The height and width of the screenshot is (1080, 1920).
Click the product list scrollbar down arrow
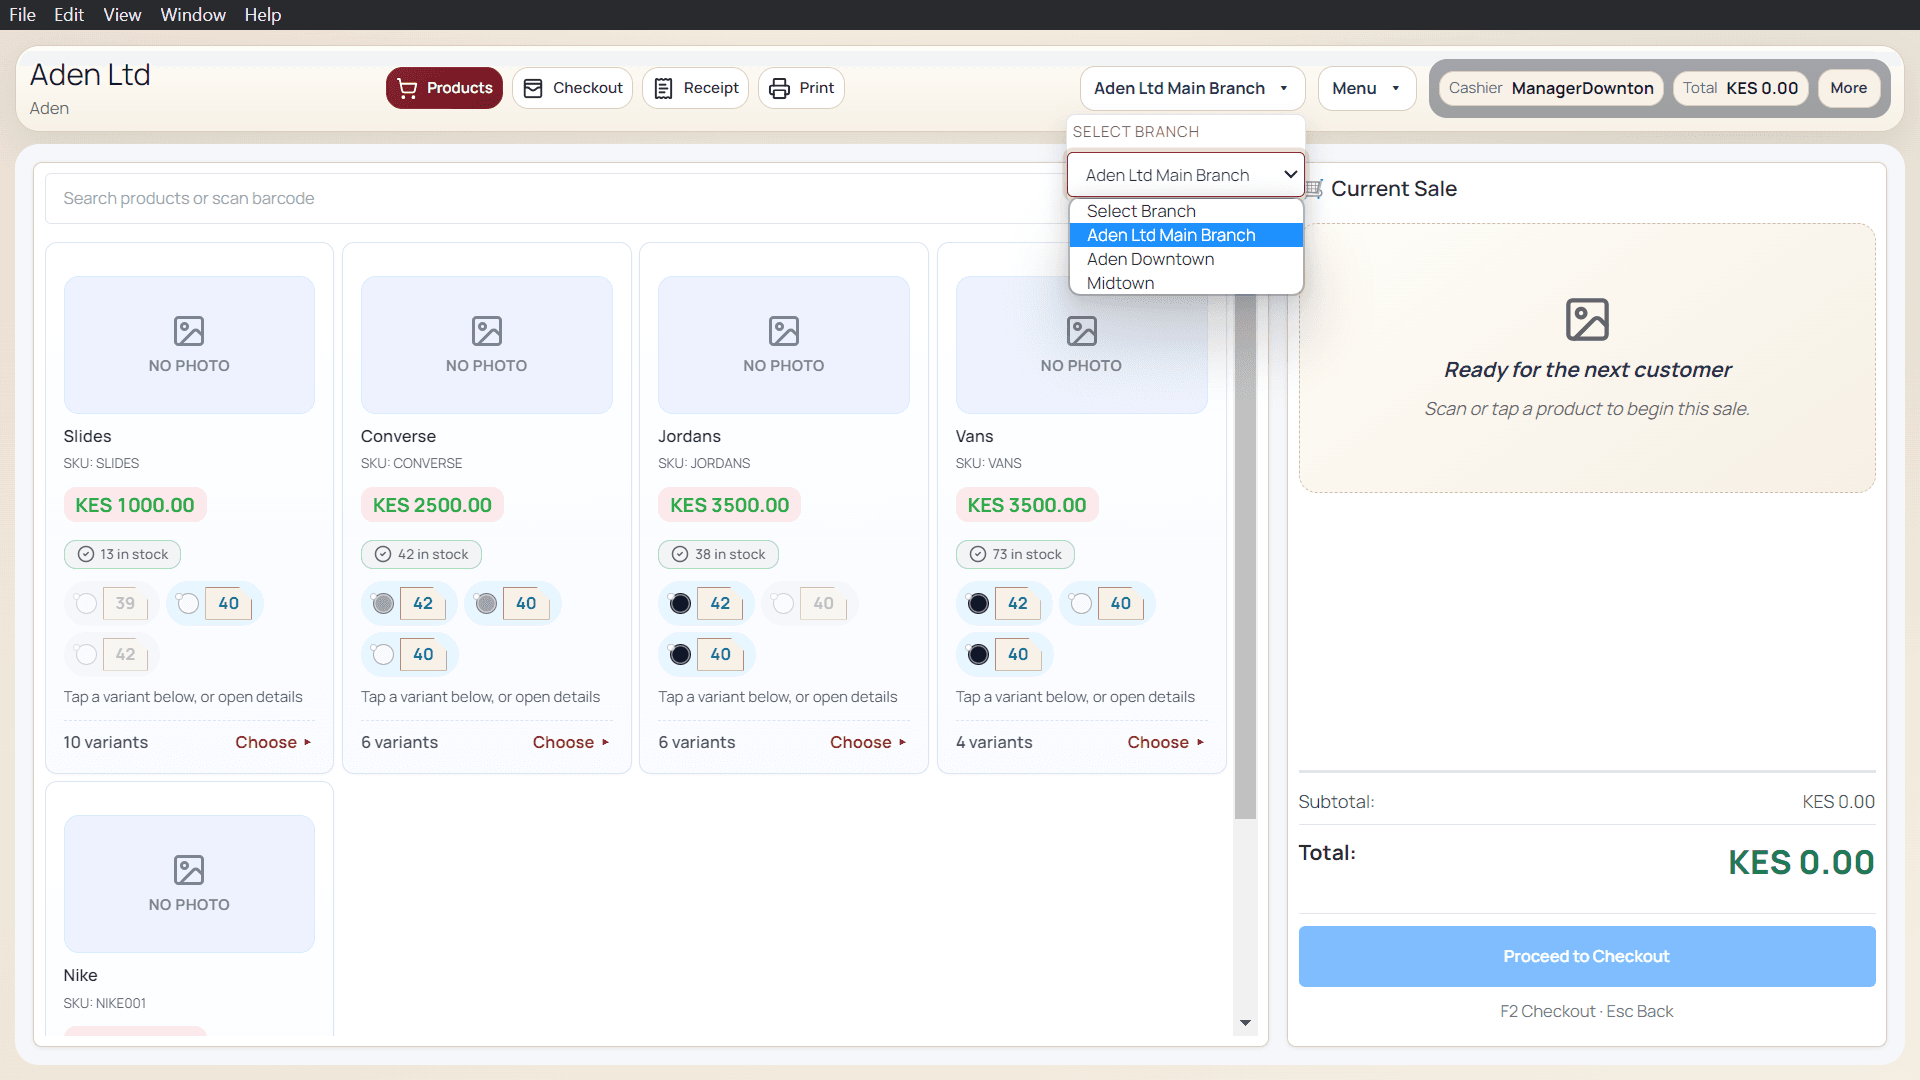click(1245, 1022)
